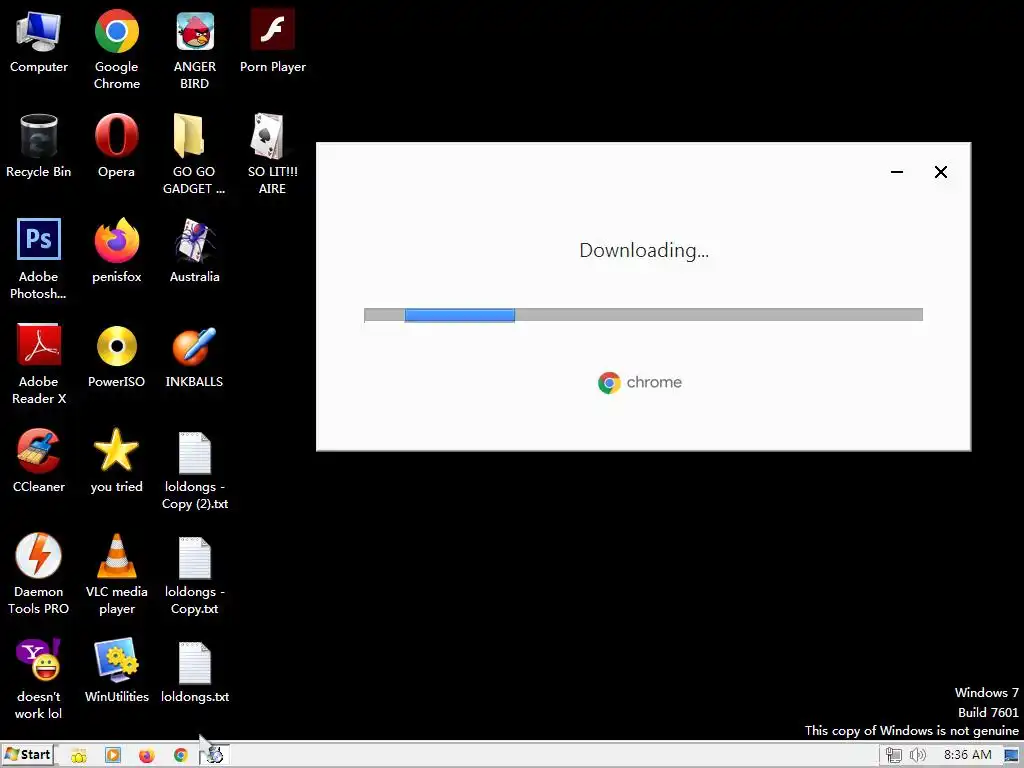Select the loldongs - Copy (2).txt file
This screenshot has height=768, width=1024.
tap(195, 470)
